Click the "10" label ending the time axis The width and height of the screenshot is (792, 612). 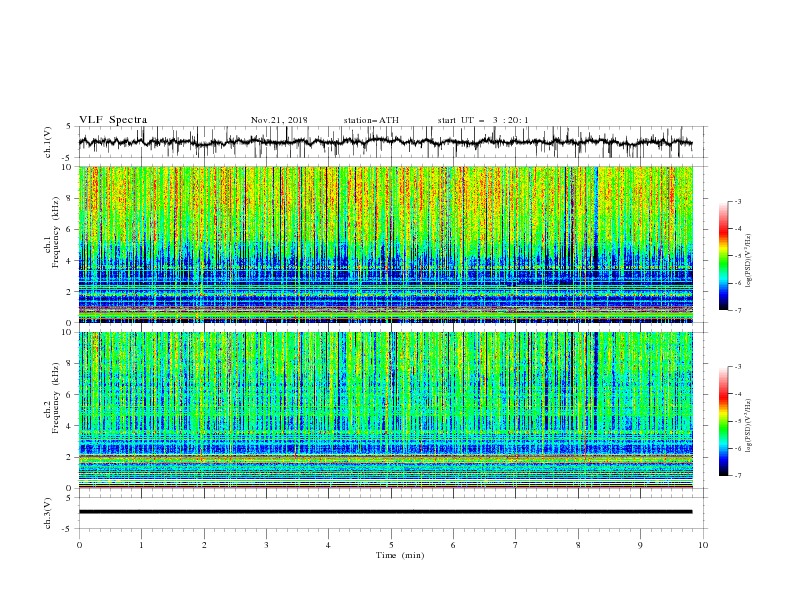point(703,545)
